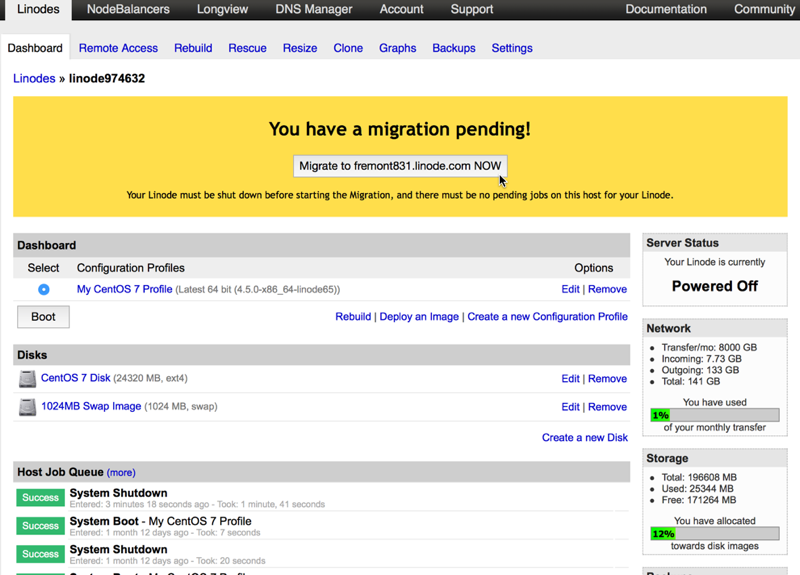
Task: Remove the 1024MB Swap Image
Action: pos(607,407)
